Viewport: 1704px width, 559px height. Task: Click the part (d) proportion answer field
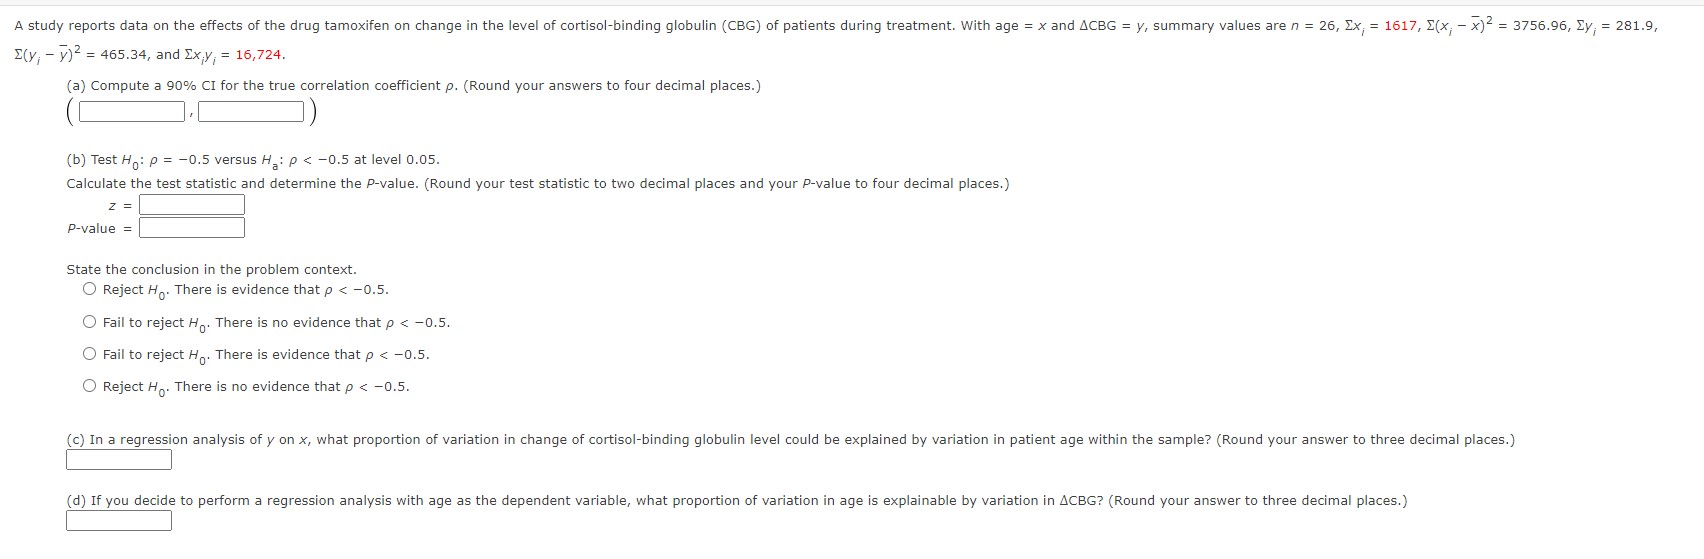tap(119, 521)
